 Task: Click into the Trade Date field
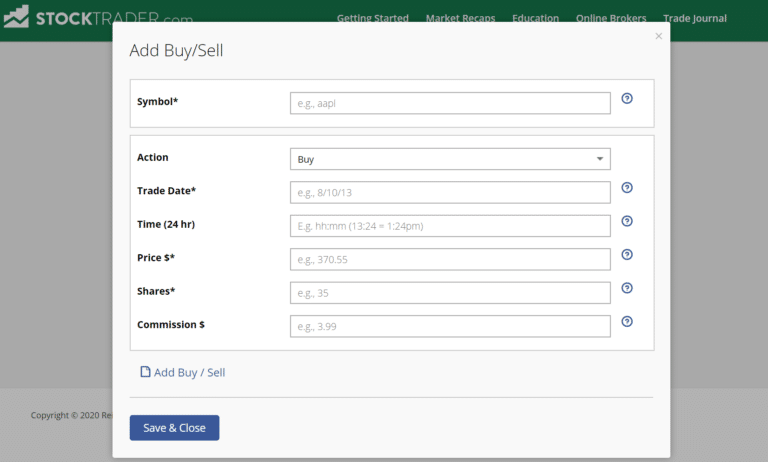point(450,192)
